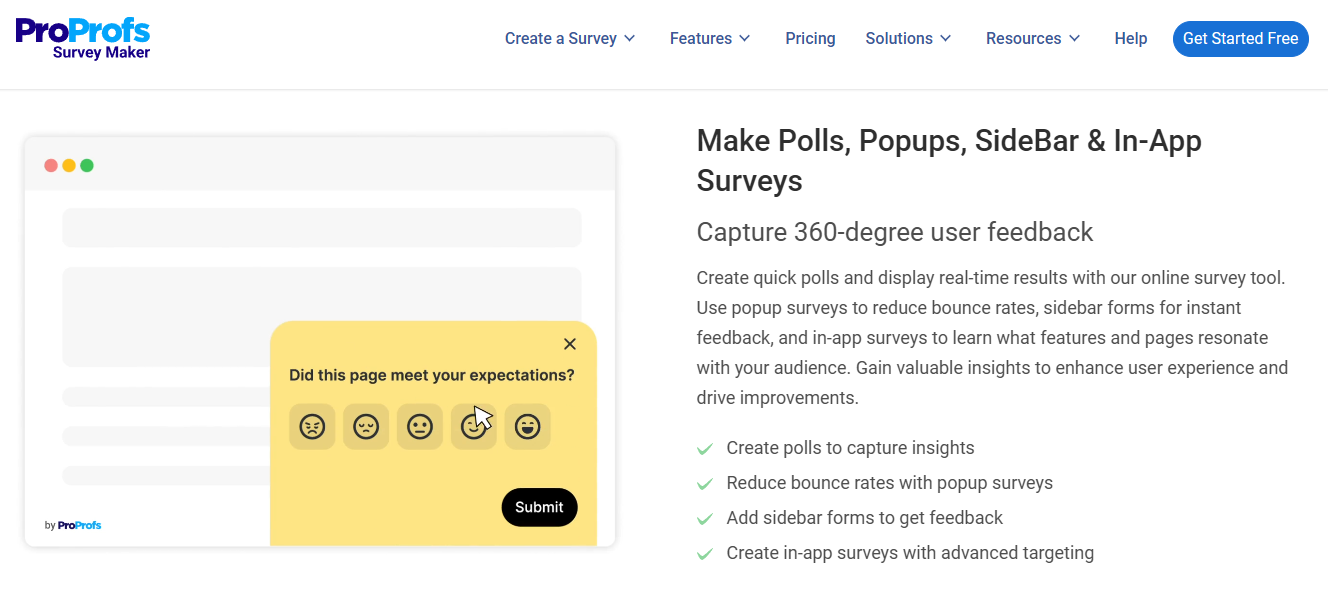Open the Features dropdown menu

click(x=710, y=39)
